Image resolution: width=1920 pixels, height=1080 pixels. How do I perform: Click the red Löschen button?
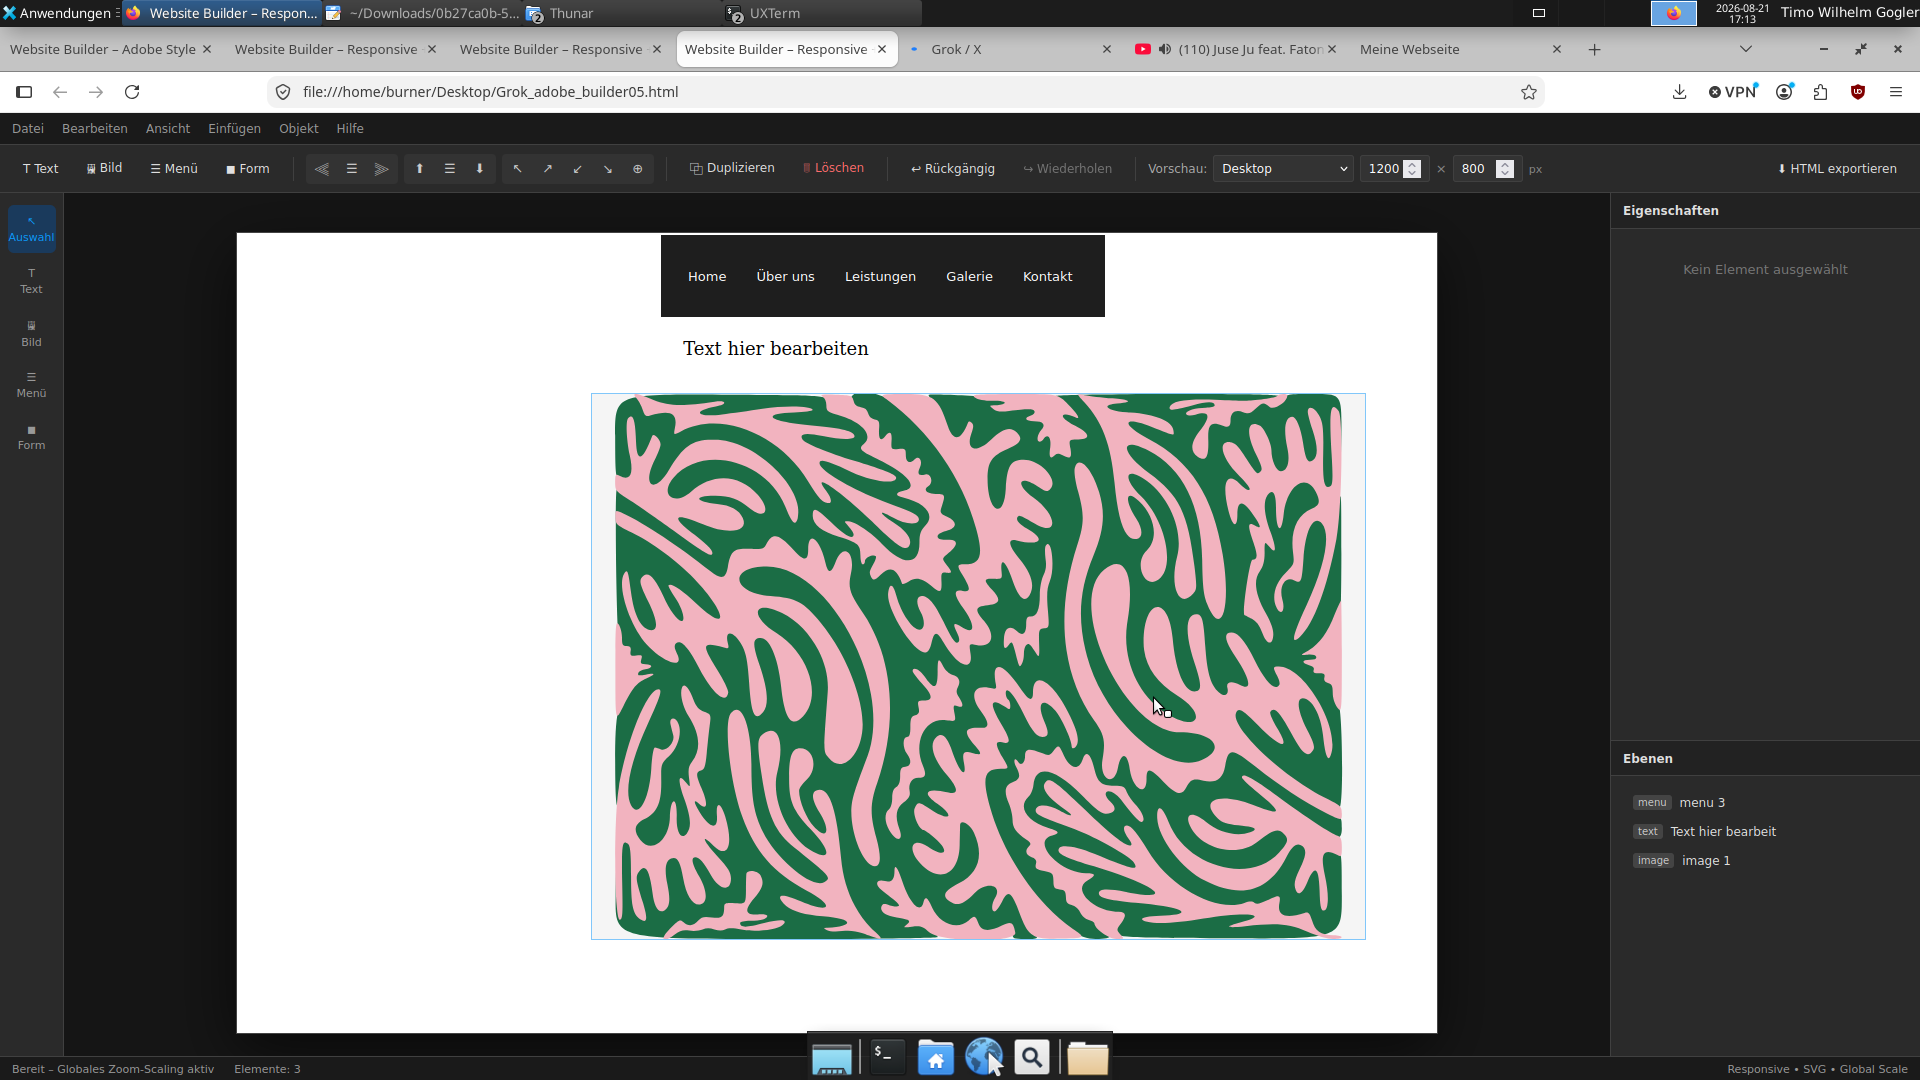click(833, 168)
